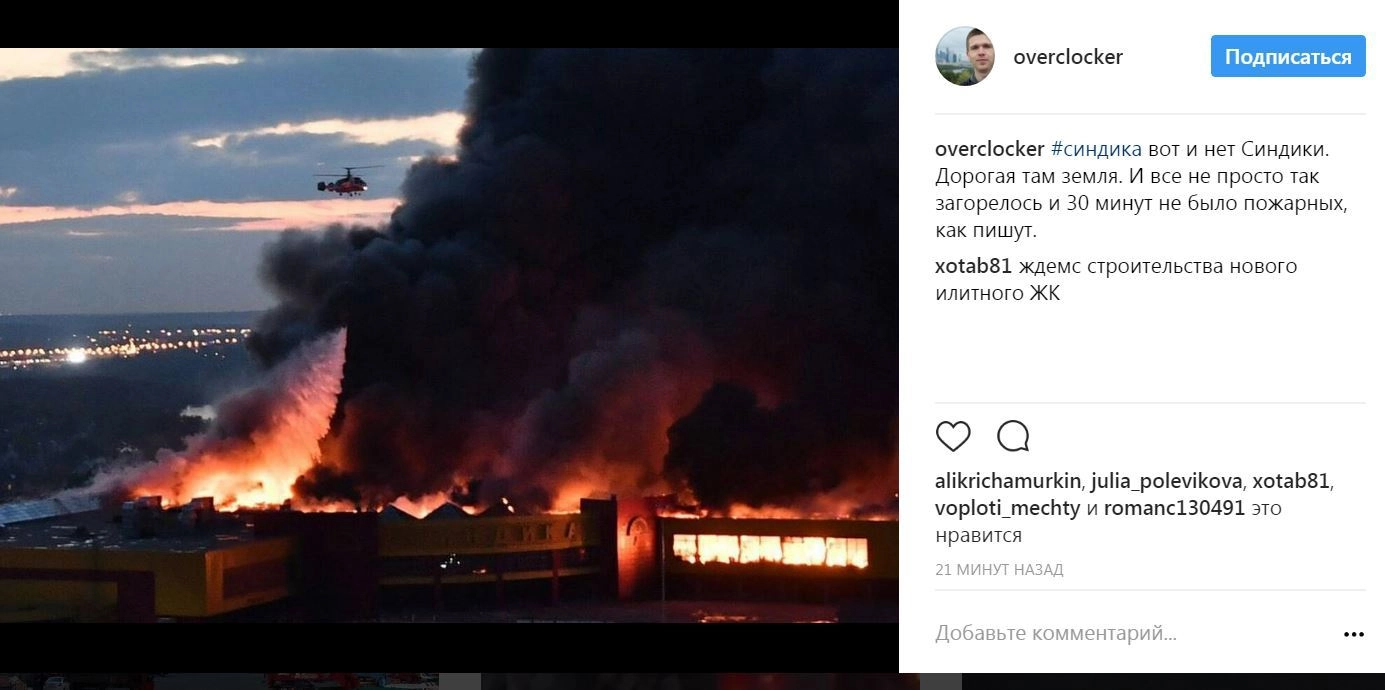1385x690 pixels.
Task: Open alikrichamurkin from the likes list
Action: click(x=1008, y=481)
